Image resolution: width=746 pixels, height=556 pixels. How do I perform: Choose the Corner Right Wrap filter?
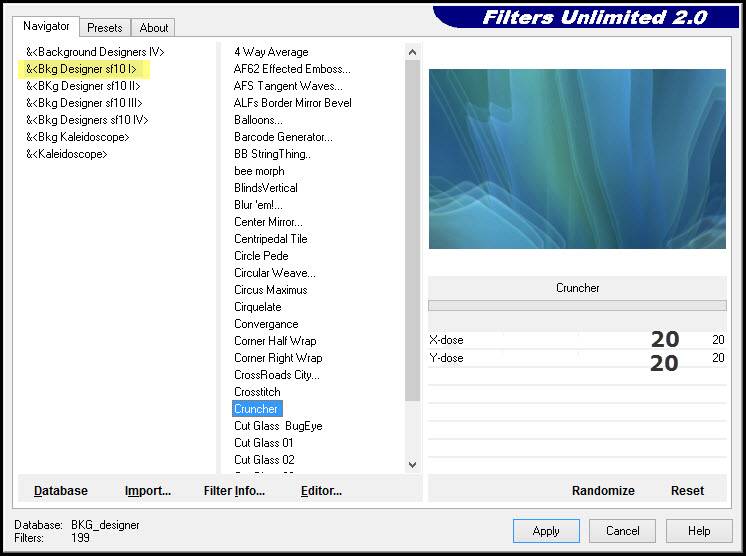(x=278, y=358)
